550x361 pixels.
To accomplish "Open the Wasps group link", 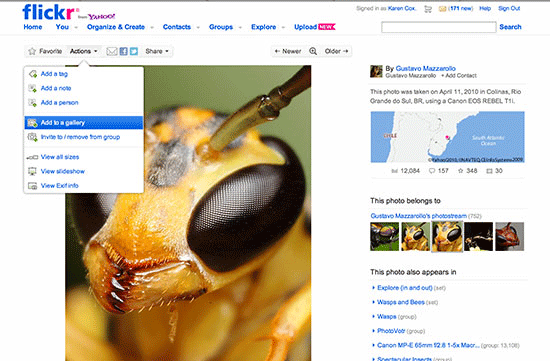I will click(387, 316).
